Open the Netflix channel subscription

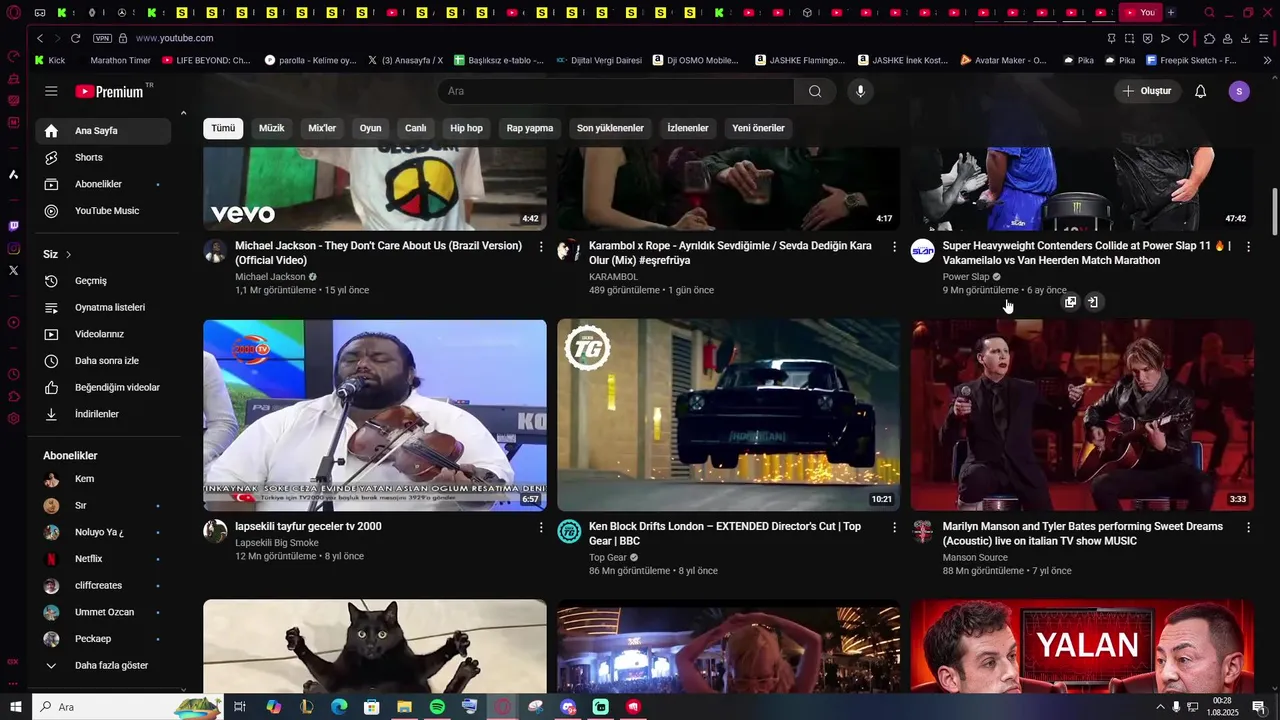coord(103,559)
